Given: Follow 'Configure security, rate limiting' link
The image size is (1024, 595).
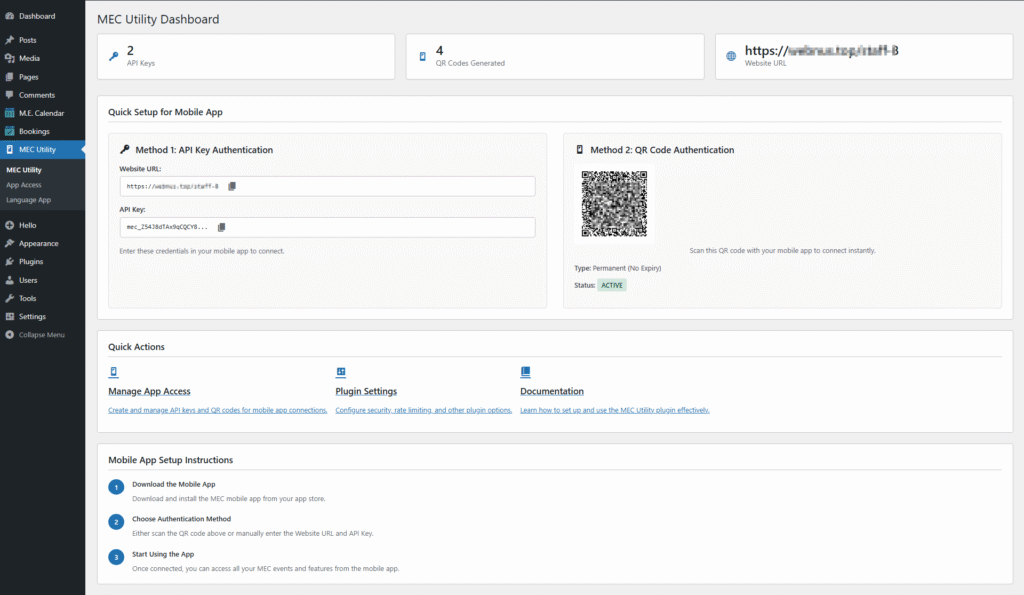Looking at the screenshot, I should [x=423, y=410].
